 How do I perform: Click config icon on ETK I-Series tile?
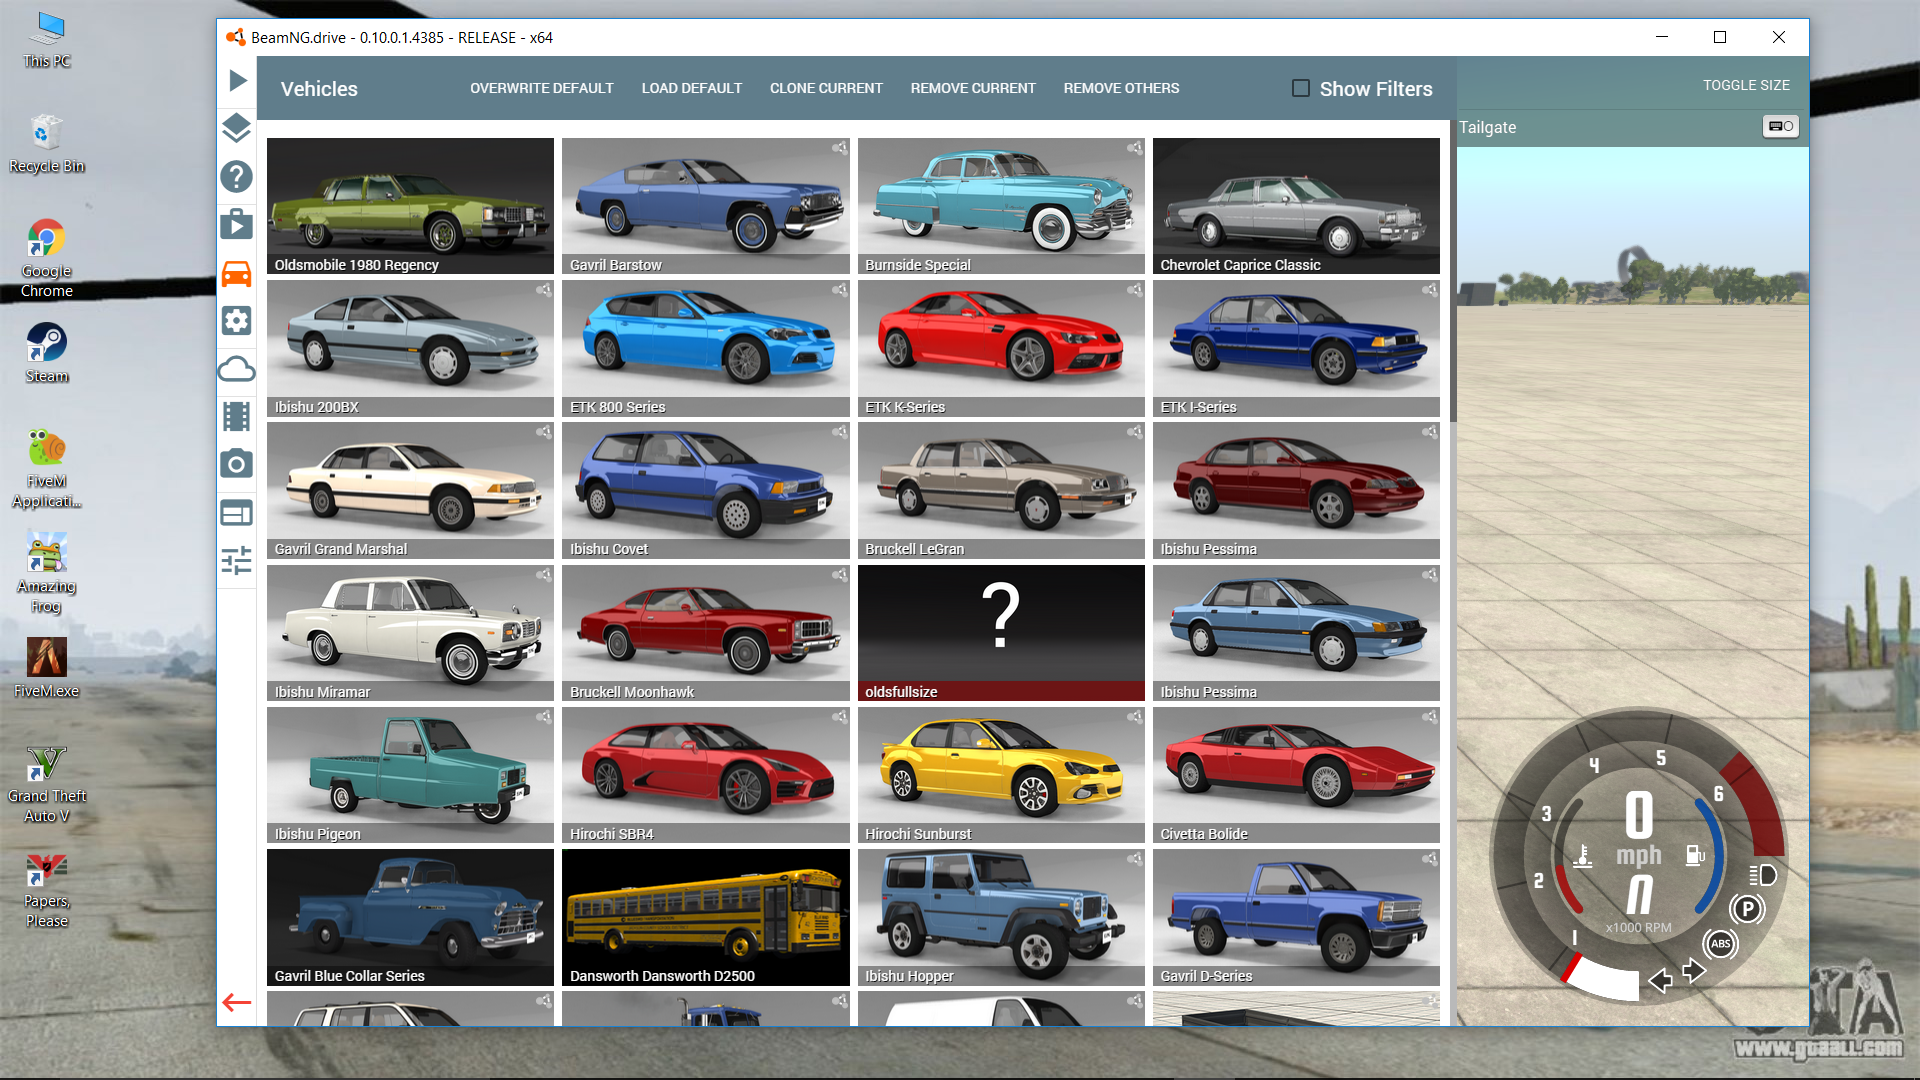tap(1430, 290)
